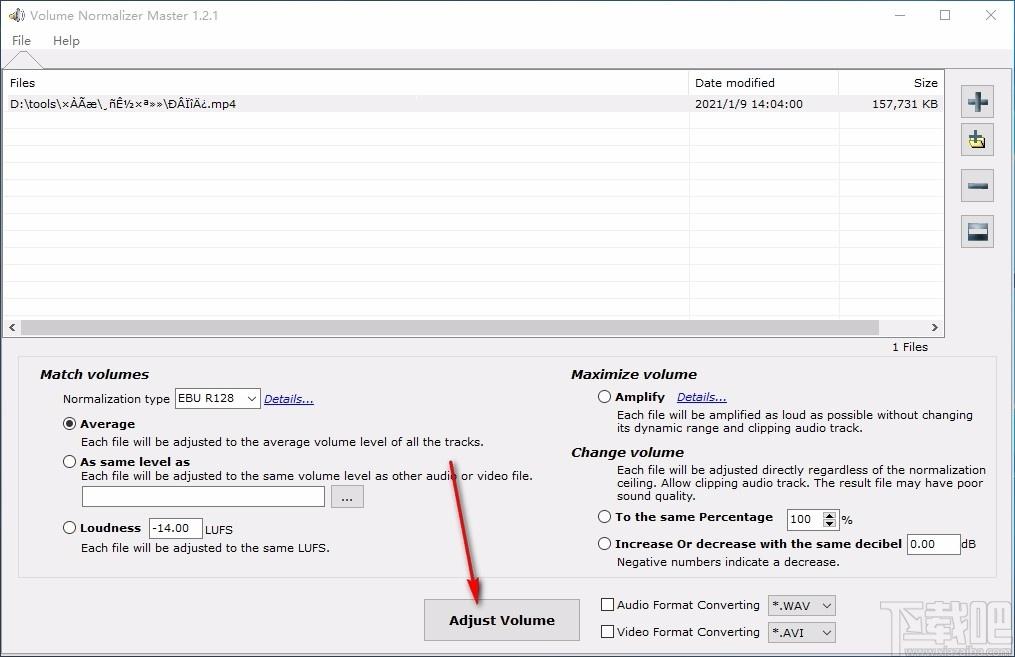Image resolution: width=1015 pixels, height=657 pixels.
Task: Select To the same Percentage option
Action: [x=604, y=517]
